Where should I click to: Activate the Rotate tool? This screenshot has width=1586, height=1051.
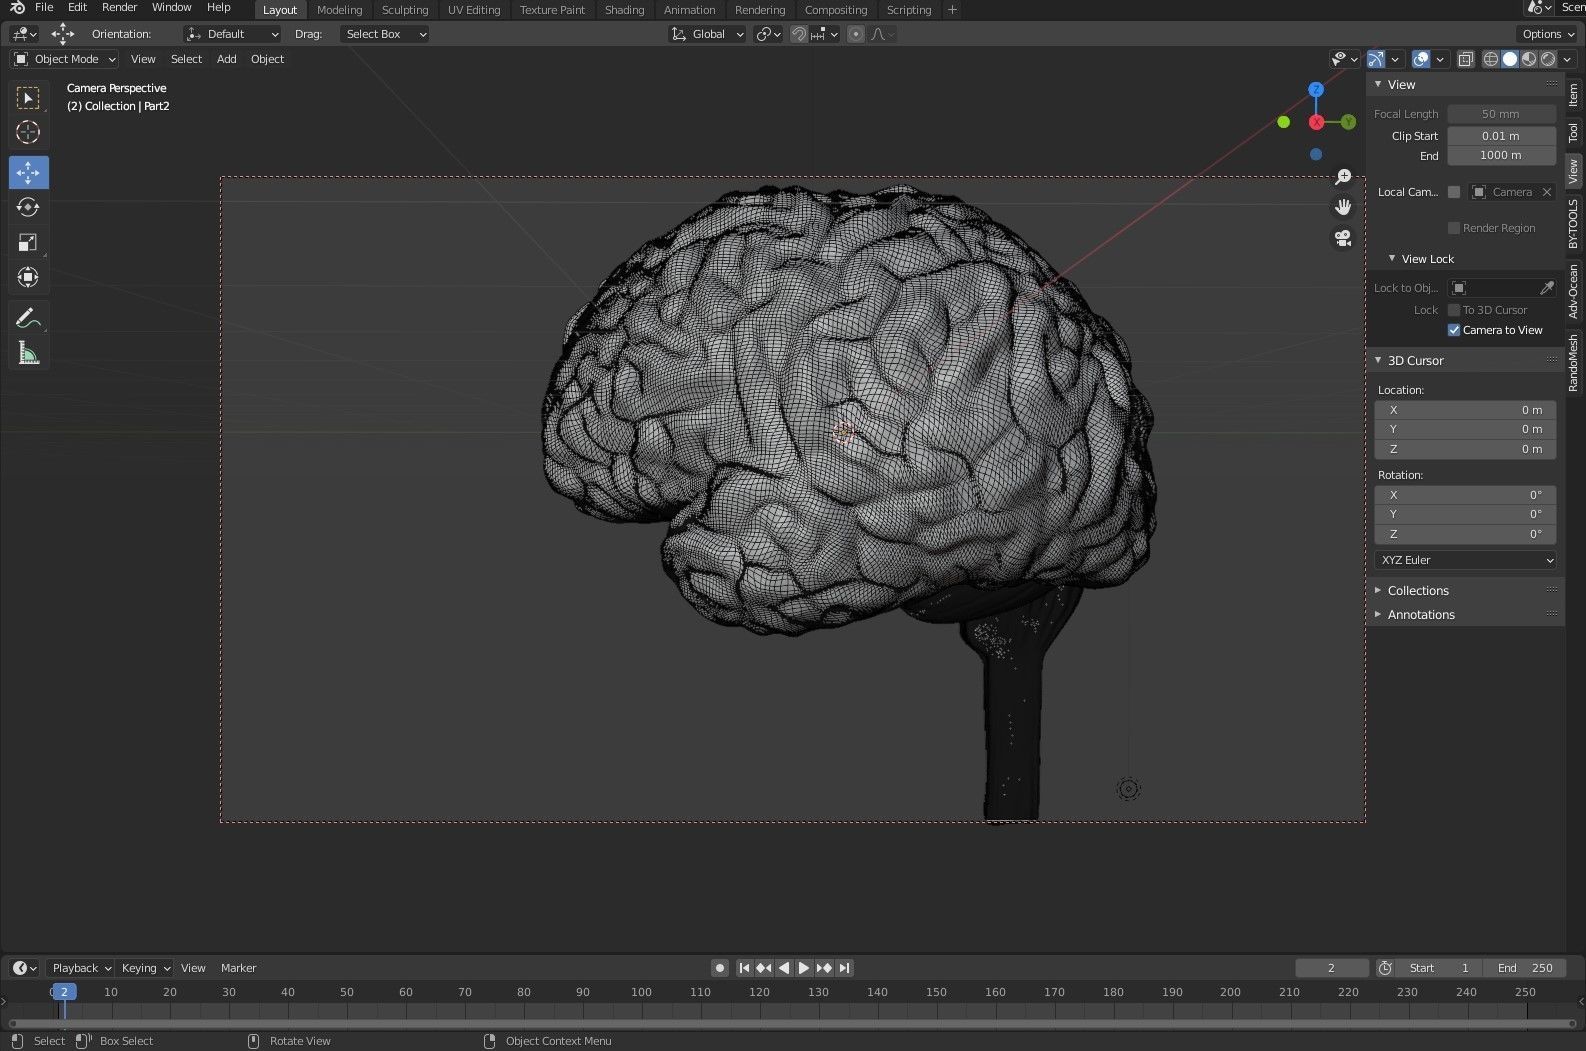[x=28, y=208]
